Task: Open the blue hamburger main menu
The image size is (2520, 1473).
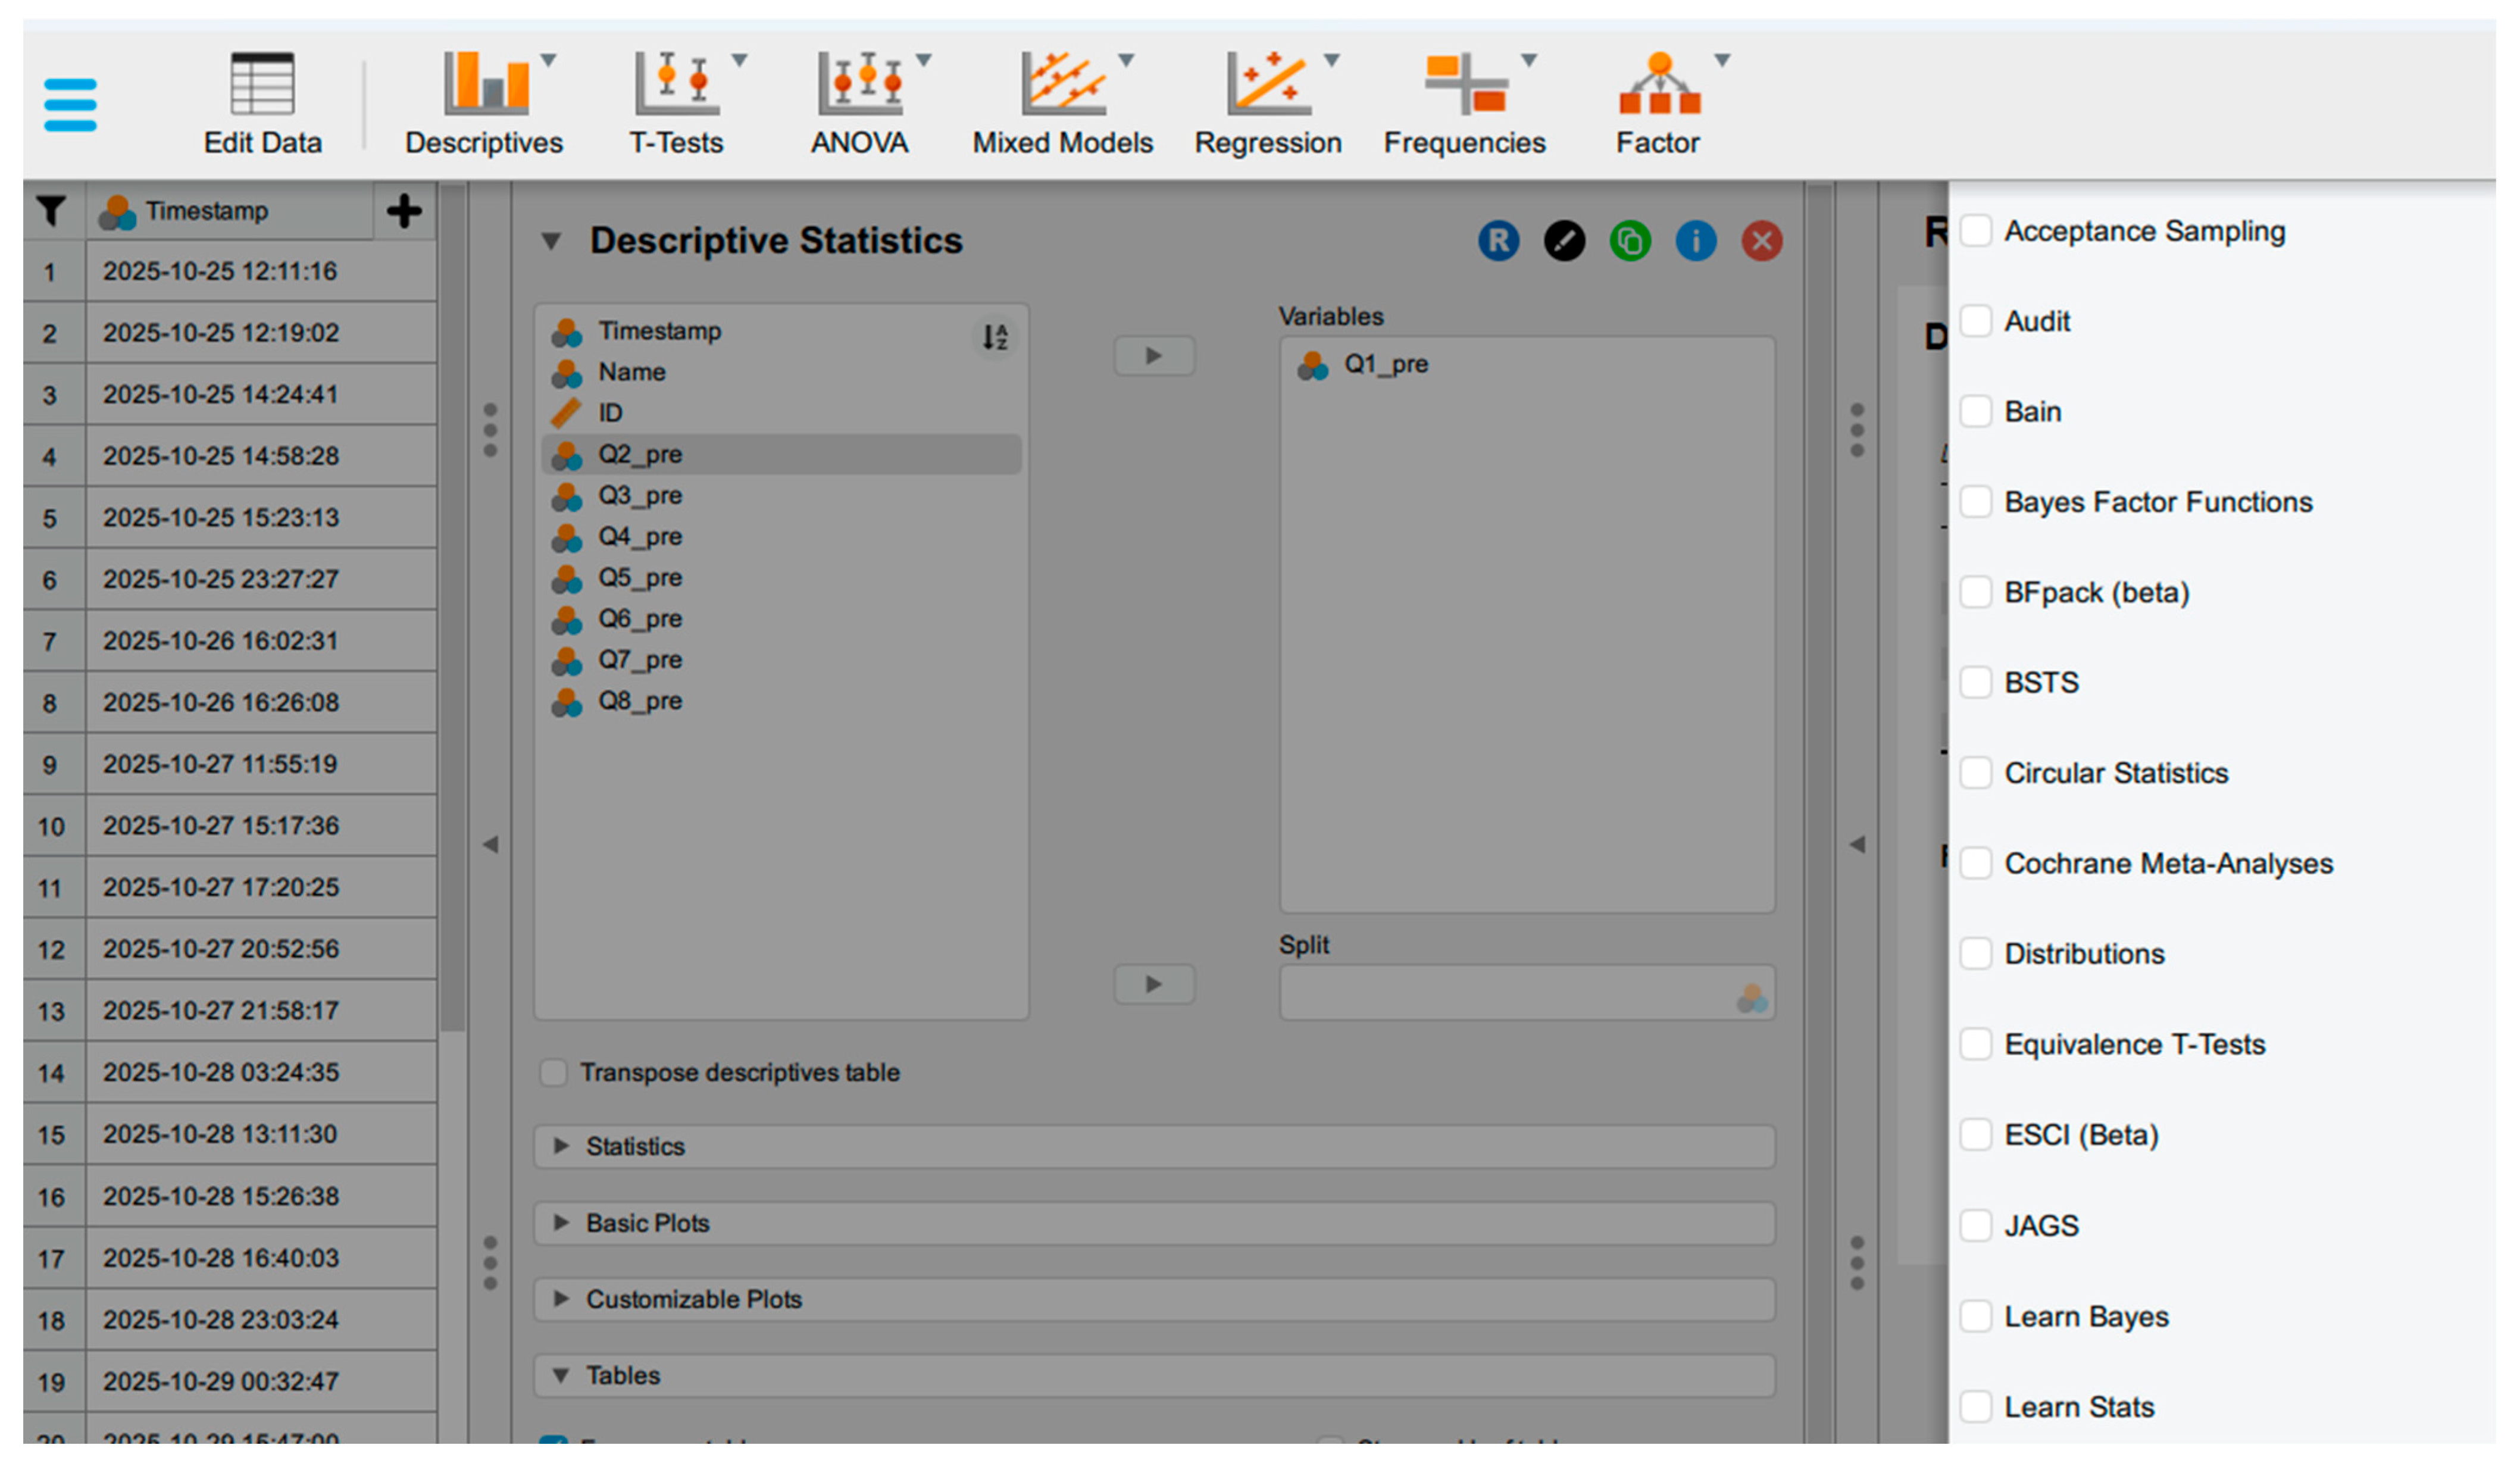Action: point(70,105)
